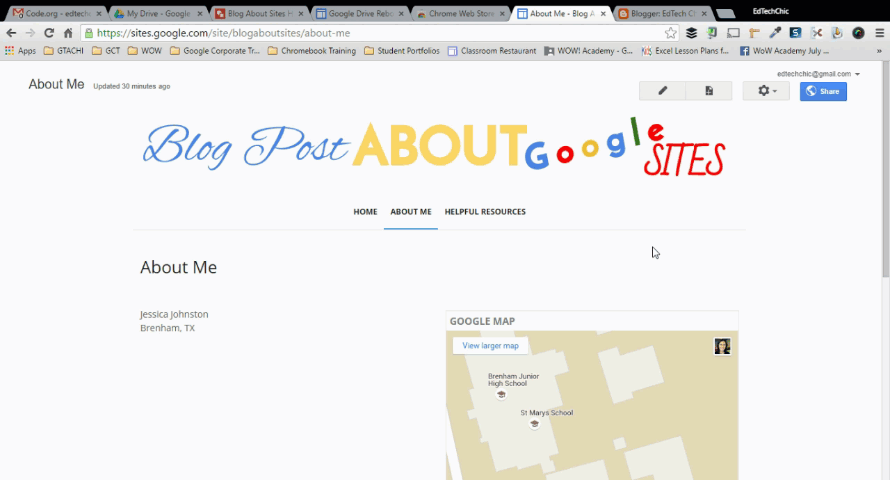The width and height of the screenshot is (890, 480).
Task: Open the GCT bookmark folder
Action: click(x=106, y=51)
